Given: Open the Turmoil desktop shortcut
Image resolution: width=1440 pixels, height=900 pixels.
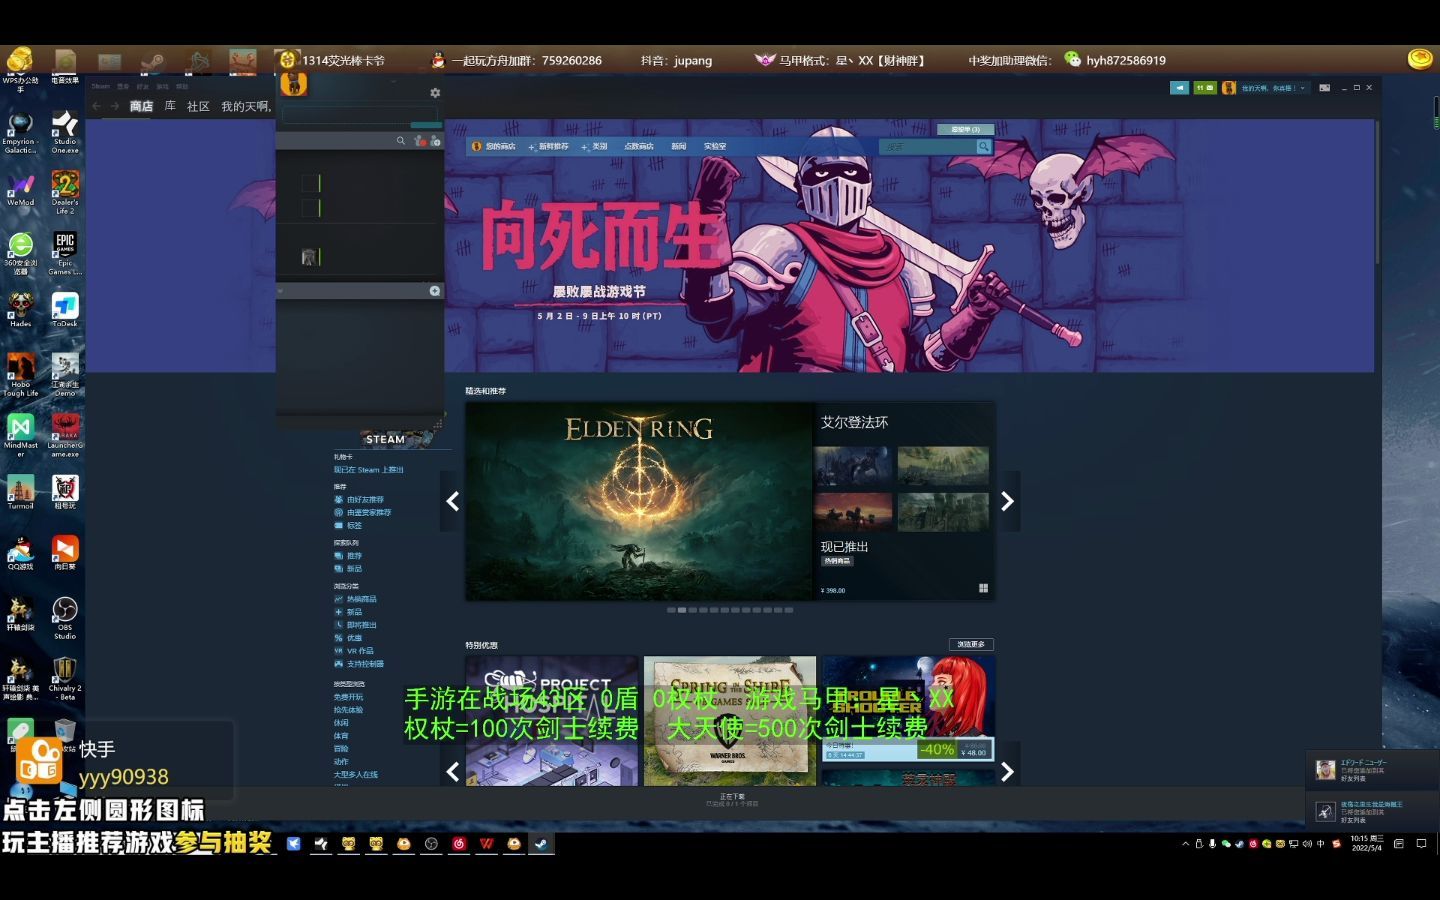Looking at the screenshot, I should click(20, 492).
